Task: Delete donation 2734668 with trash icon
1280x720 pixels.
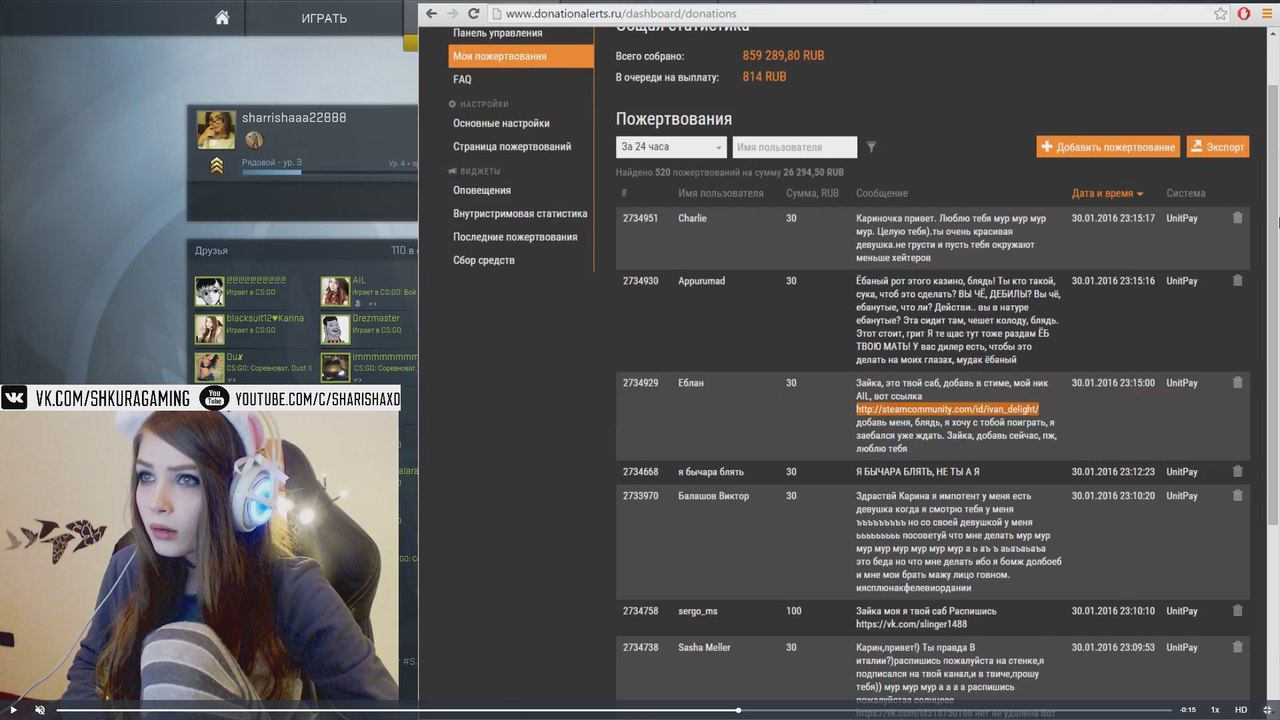Action: point(1238,472)
